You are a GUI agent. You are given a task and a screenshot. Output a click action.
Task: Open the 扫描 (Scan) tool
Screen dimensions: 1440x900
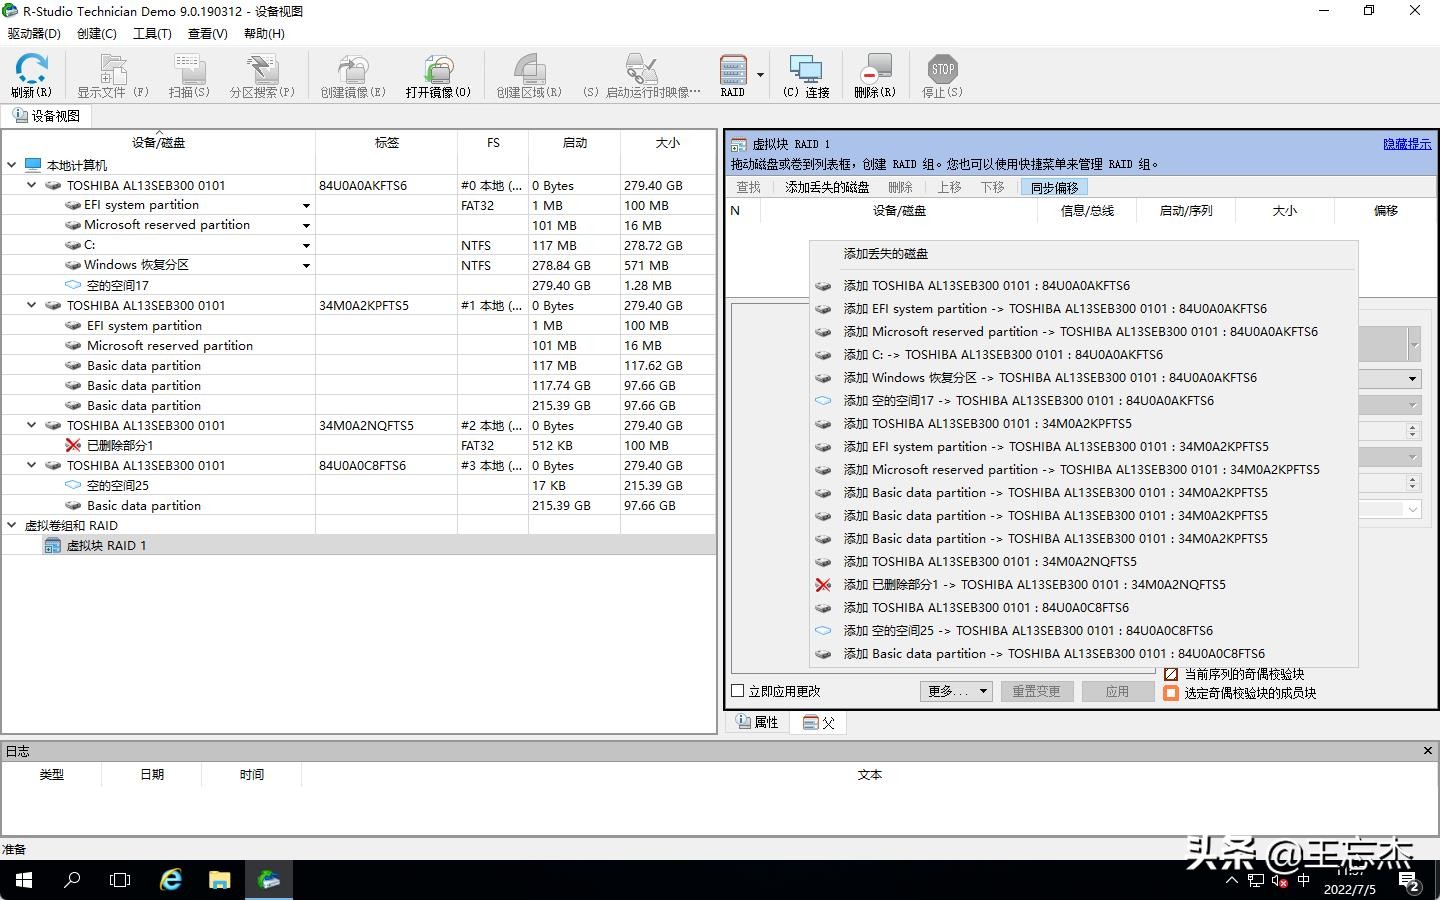(x=188, y=75)
